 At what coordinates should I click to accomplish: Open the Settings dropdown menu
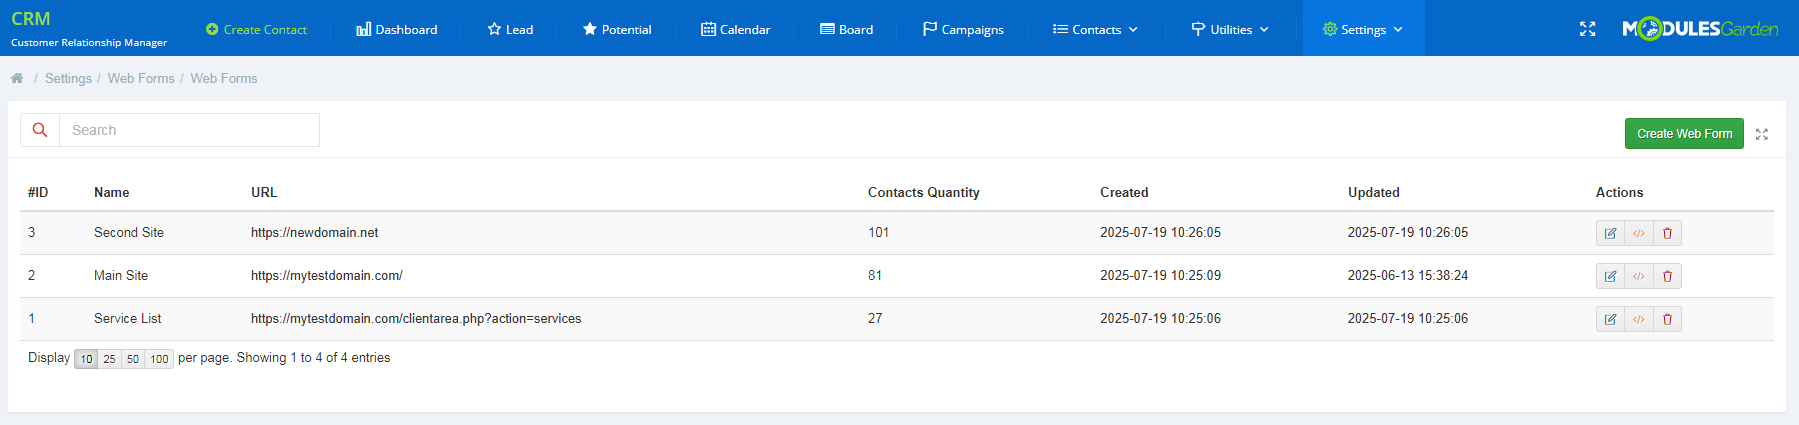click(x=1363, y=30)
